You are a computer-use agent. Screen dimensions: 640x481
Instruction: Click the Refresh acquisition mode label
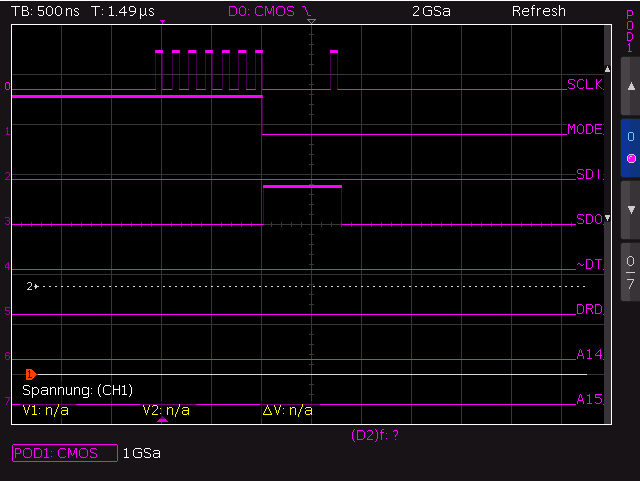coord(539,11)
